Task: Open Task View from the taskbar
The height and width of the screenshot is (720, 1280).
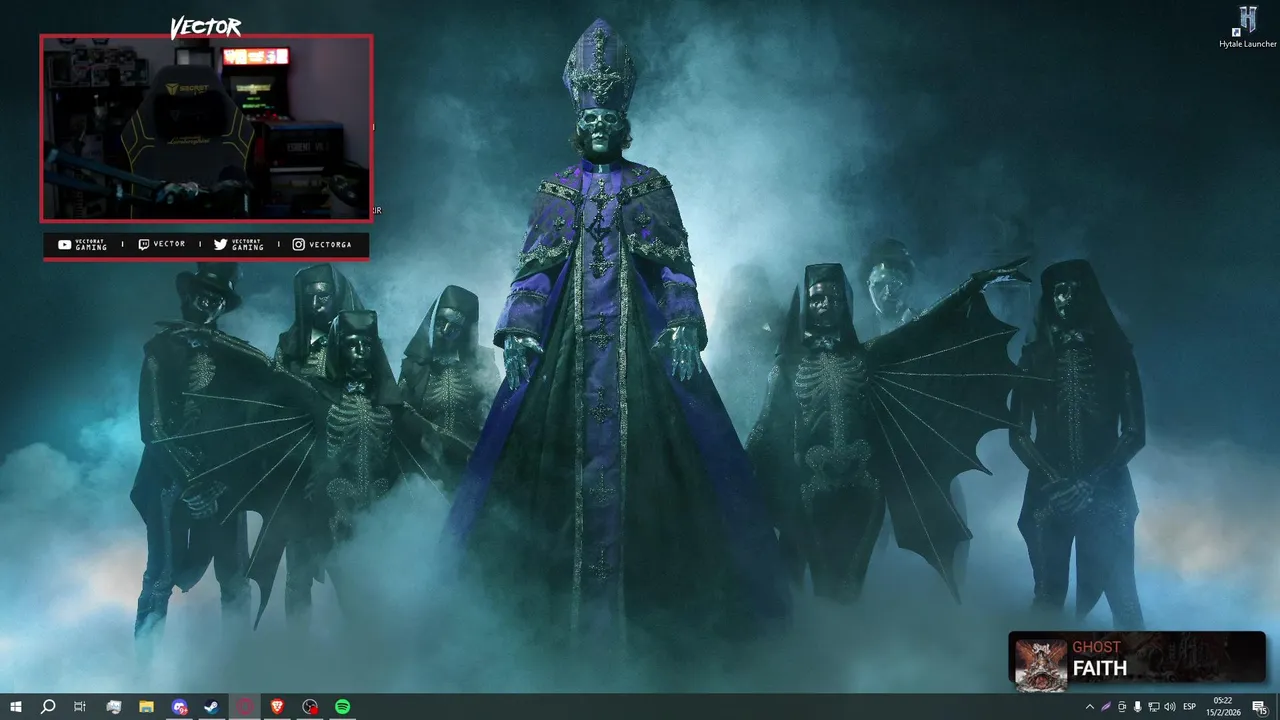Action: pyautogui.click(x=80, y=707)
